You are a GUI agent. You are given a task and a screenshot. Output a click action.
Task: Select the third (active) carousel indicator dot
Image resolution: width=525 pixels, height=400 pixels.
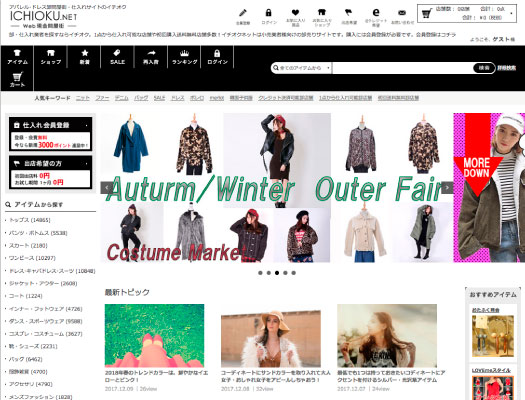point(277,273)
